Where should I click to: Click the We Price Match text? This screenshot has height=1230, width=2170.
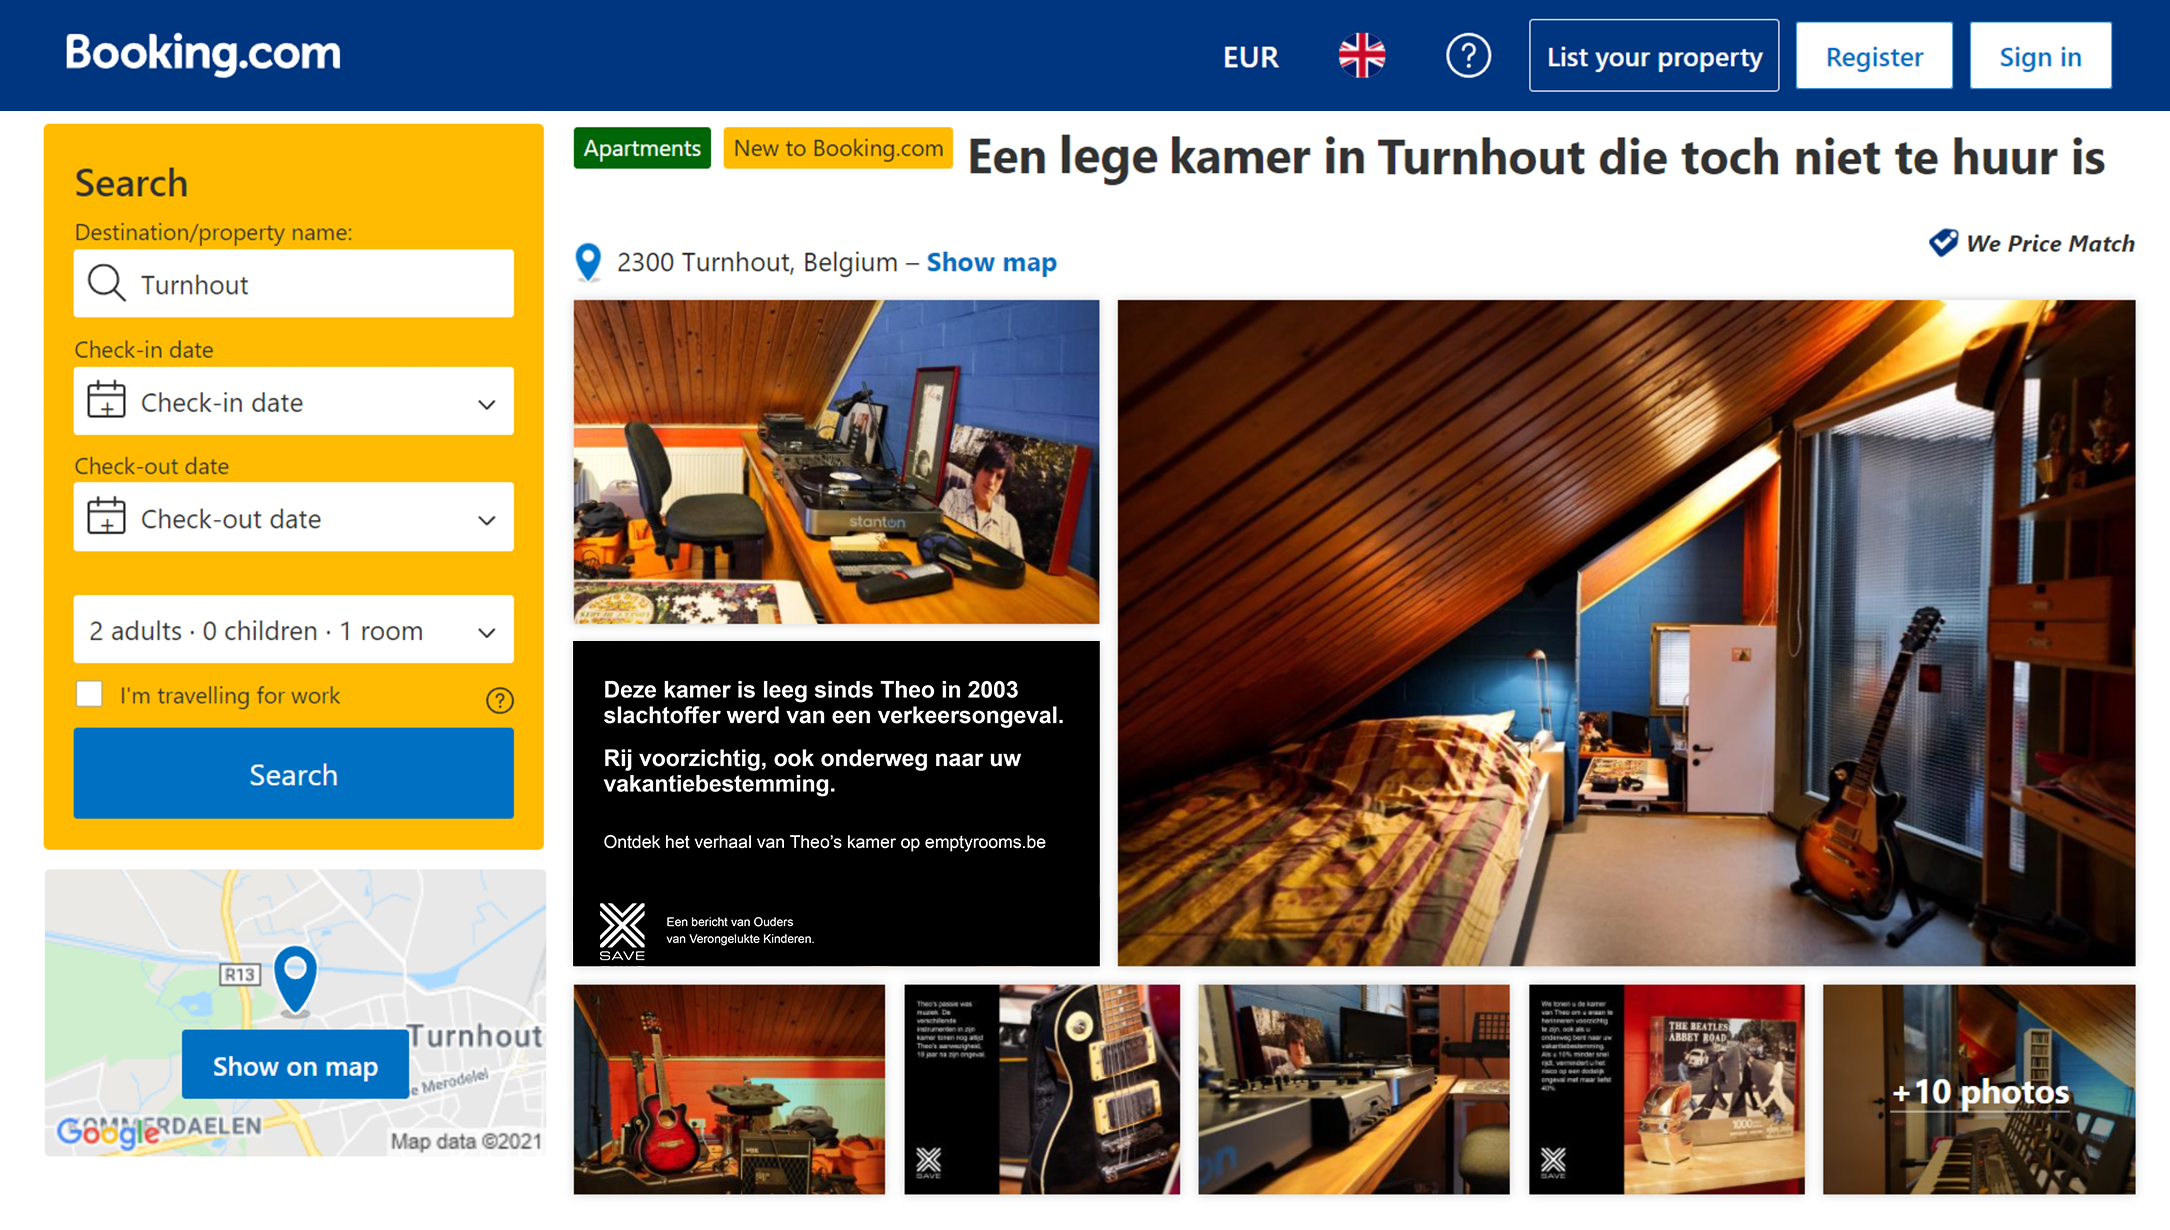coord(2050,243)
